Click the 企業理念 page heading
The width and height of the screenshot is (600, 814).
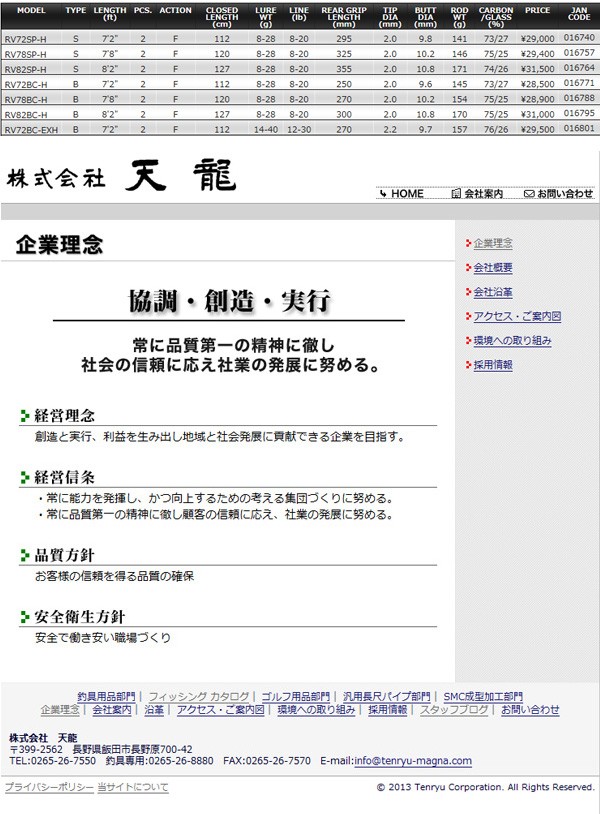(x=59, y=245)
